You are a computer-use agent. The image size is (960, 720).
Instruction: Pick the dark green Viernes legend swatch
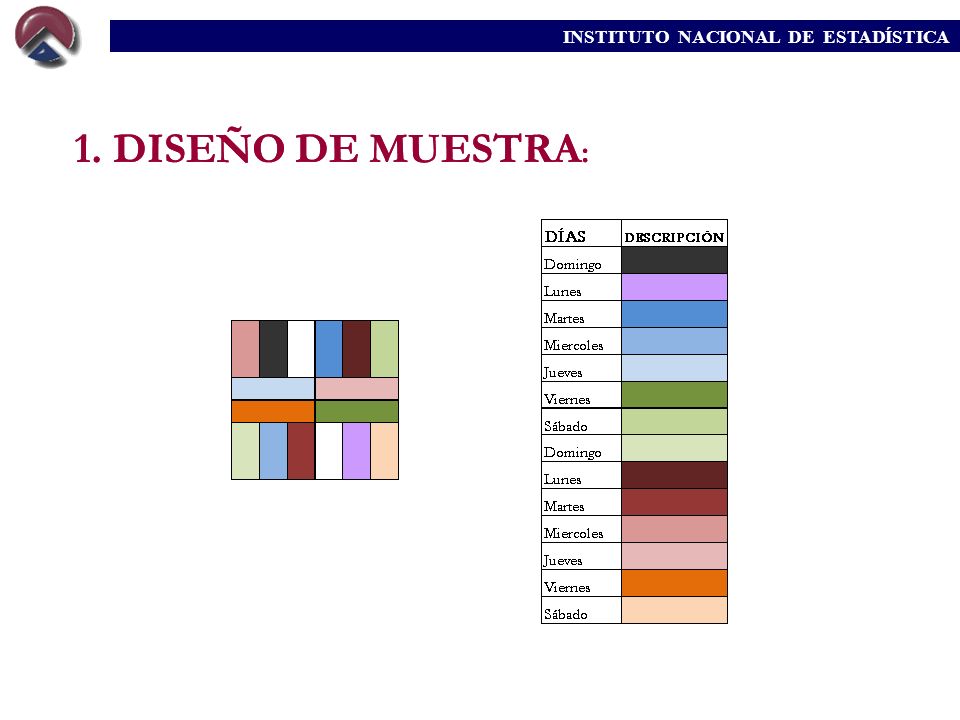coord(674,395)
